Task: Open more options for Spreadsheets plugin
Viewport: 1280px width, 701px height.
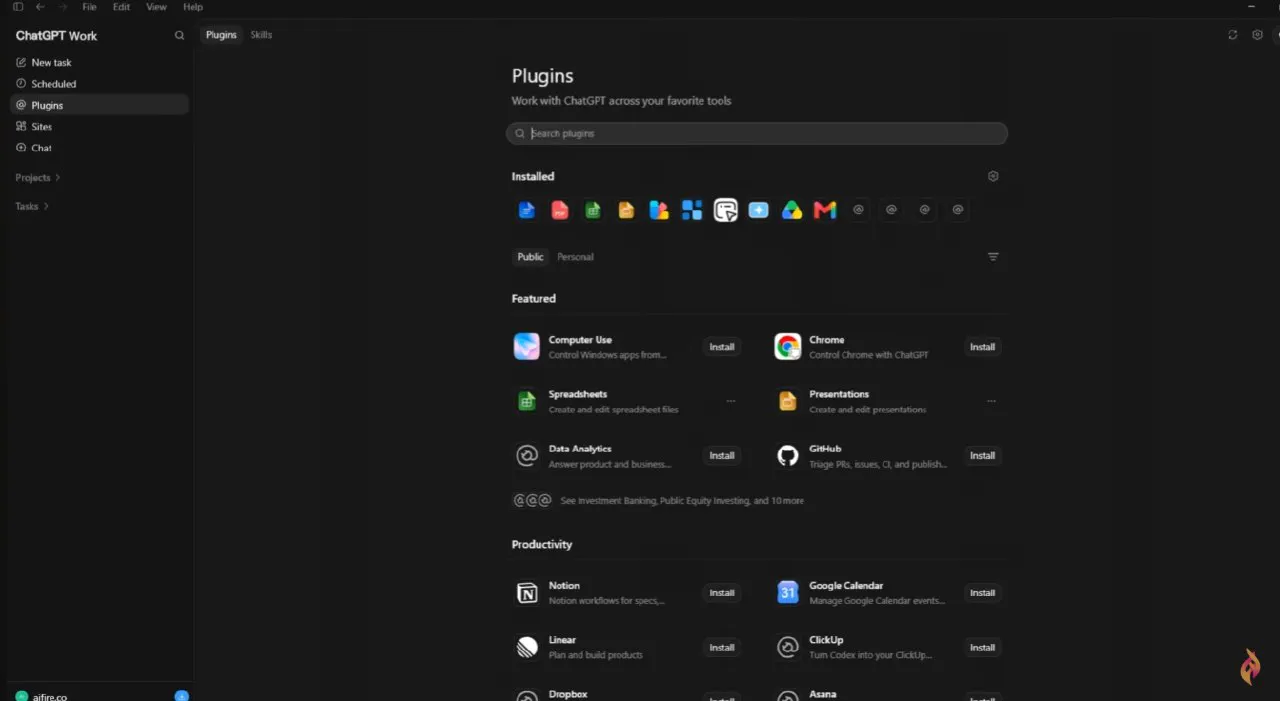Action: tap(731, 401)
